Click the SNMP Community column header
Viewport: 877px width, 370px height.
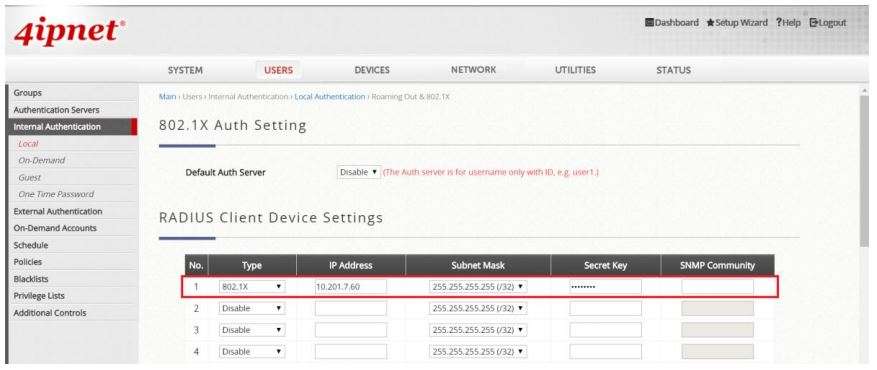tap(717, 265)
